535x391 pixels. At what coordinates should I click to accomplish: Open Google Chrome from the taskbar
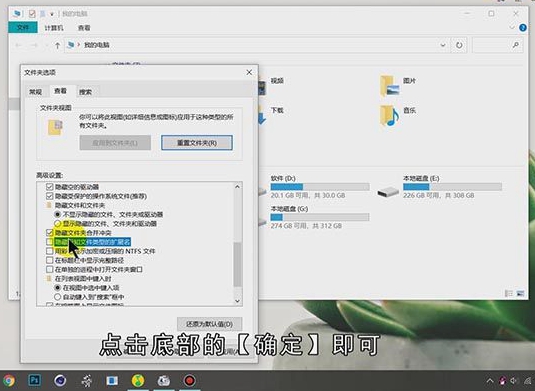point(9,380)
